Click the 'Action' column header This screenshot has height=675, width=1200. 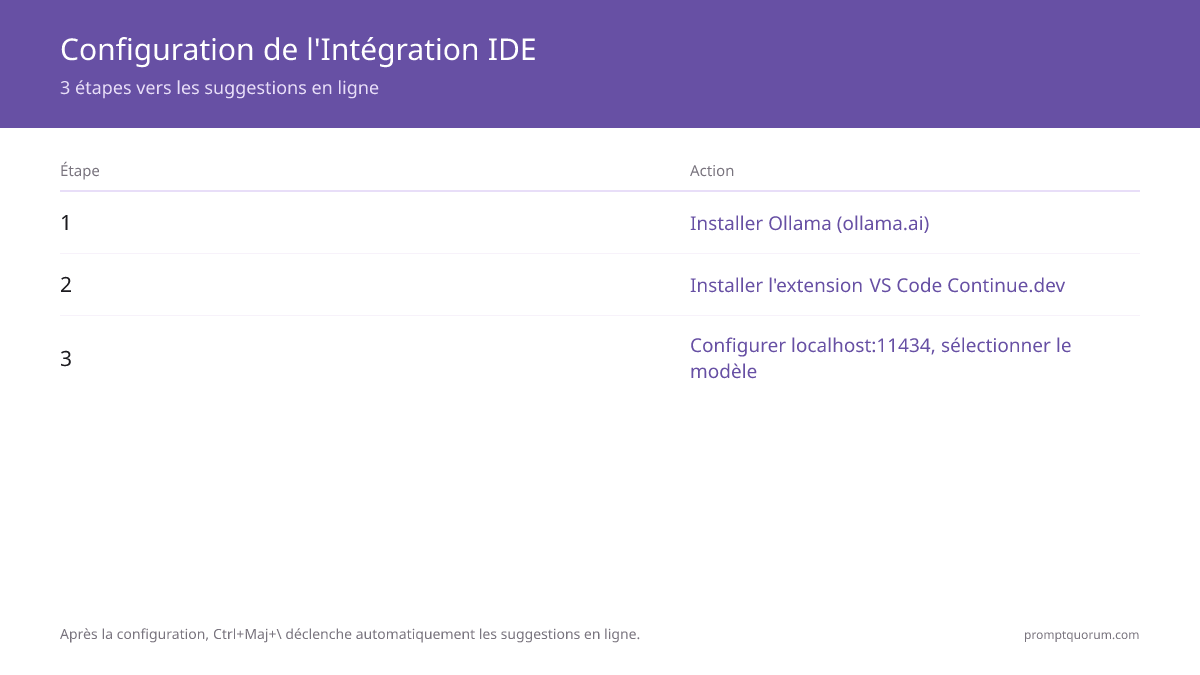tap(712, 171)
